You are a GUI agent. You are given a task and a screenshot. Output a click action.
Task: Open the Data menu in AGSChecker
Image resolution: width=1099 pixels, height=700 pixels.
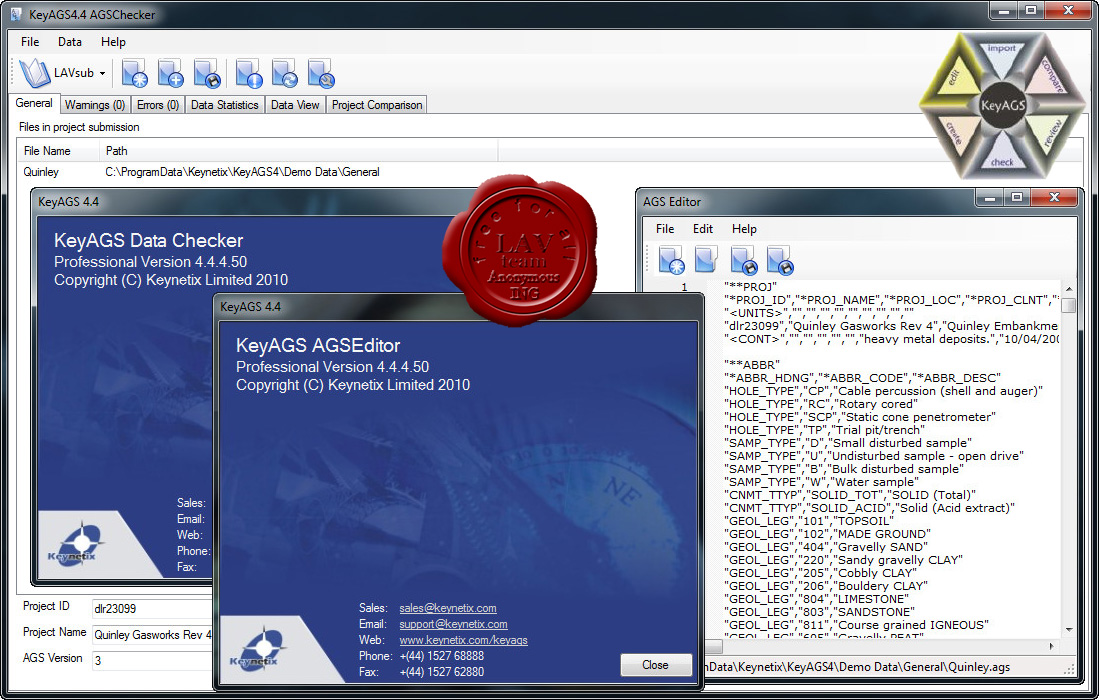point(69,42)
